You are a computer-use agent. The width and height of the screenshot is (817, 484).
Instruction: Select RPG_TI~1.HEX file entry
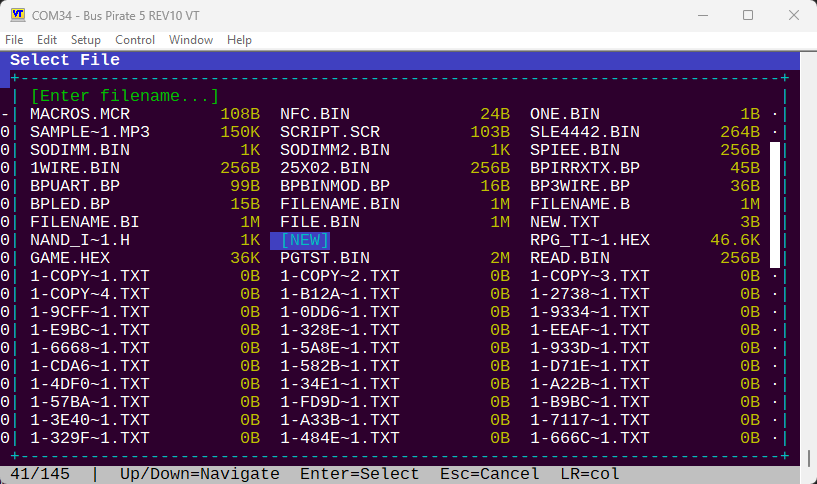590,240
